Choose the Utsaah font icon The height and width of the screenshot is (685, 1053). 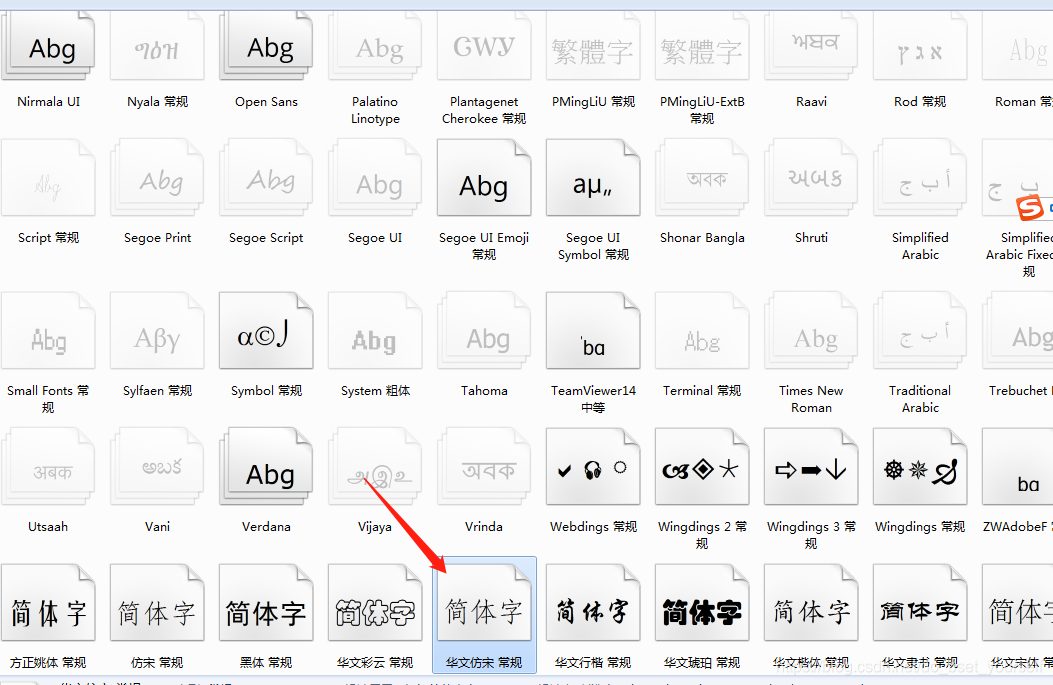[48, 467]
